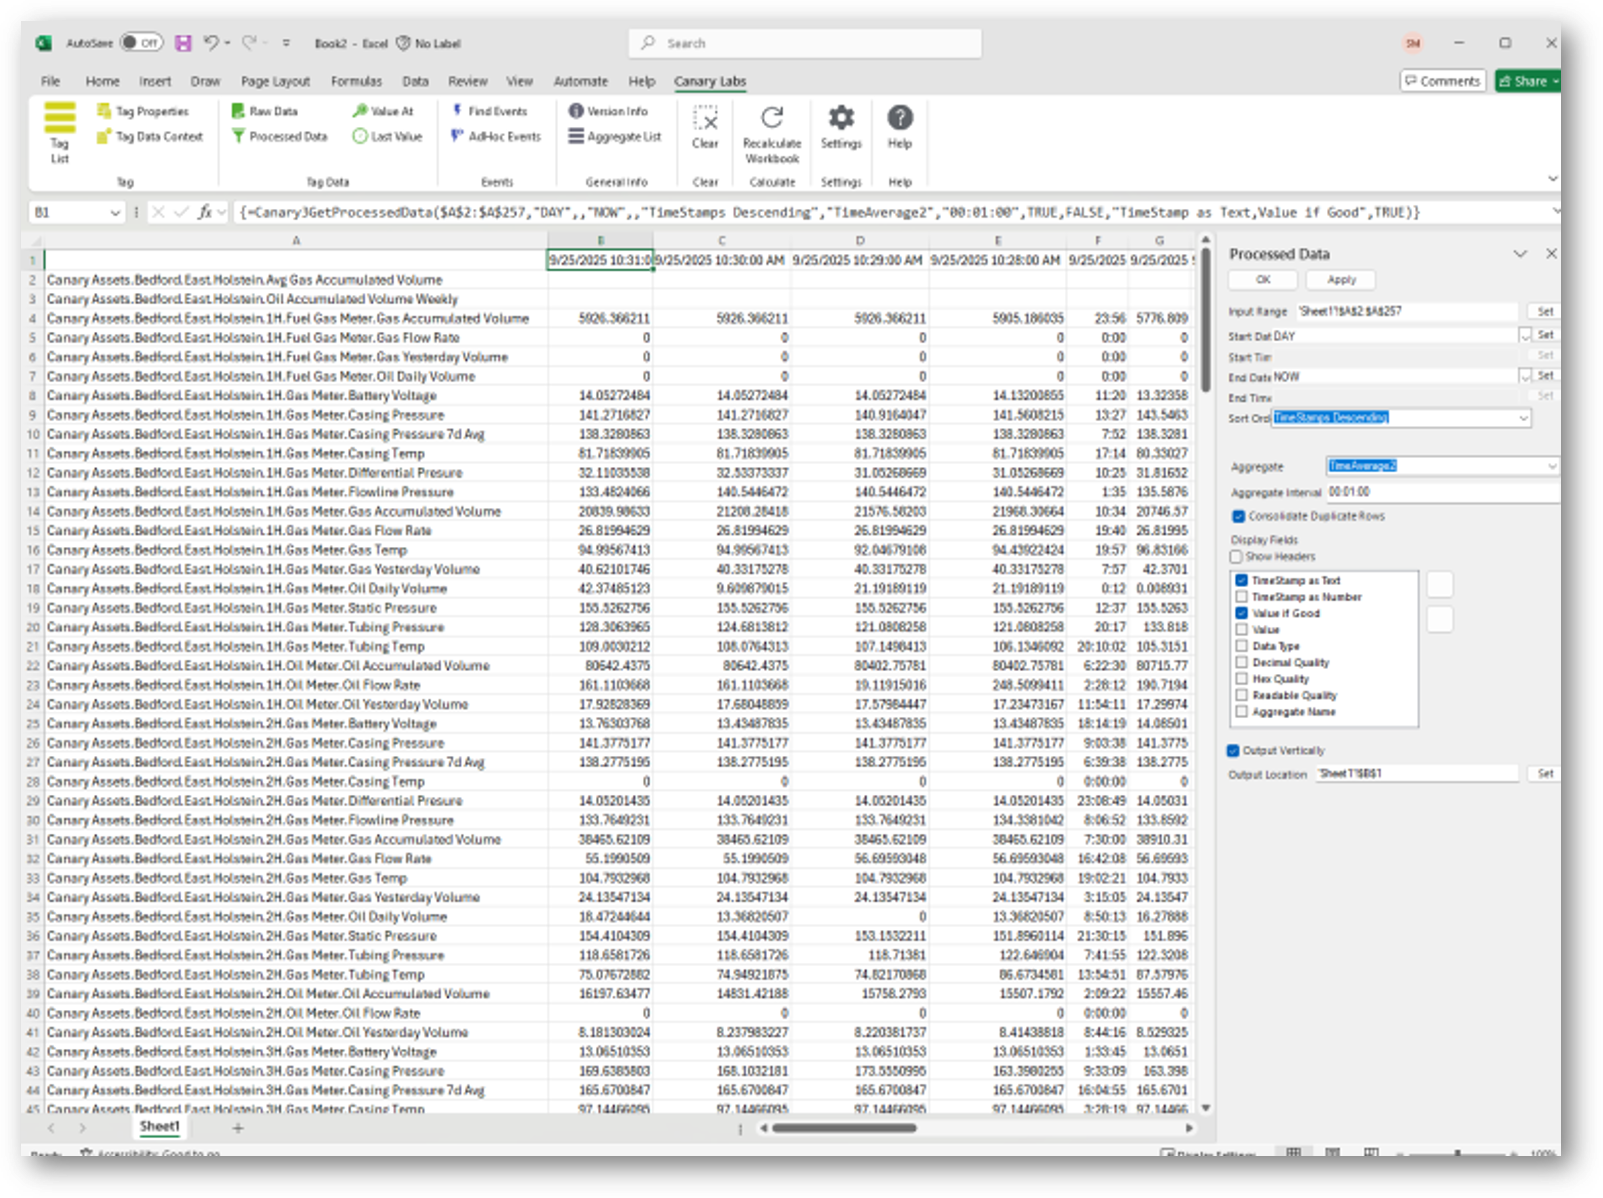This screenshot has height=1198, width=1603.
Task: Open Processed Data pane options chevron
Action: click(1520, 254)
